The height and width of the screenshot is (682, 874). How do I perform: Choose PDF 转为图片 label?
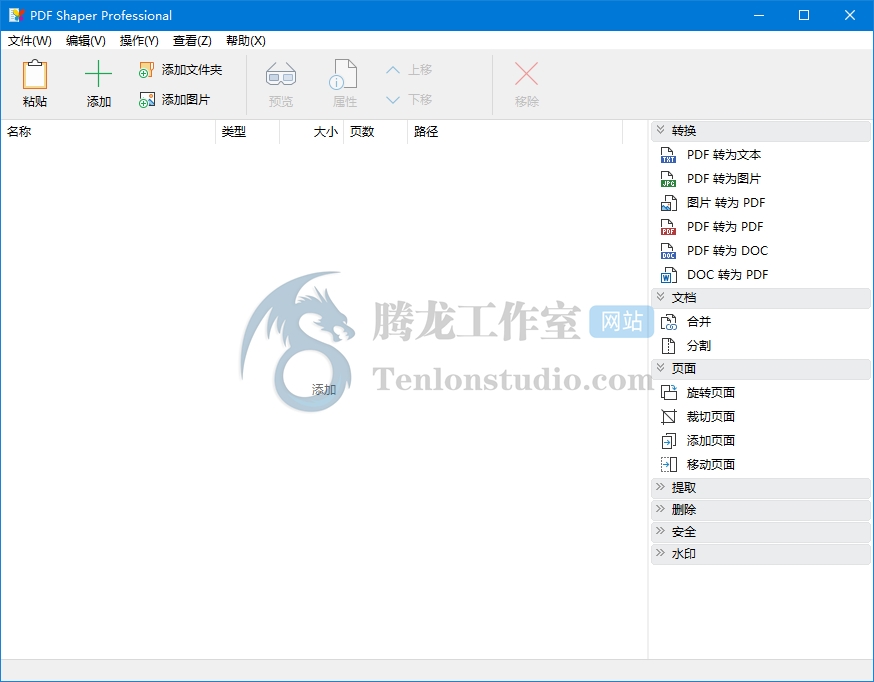pyautogui.click(x=724, y=179)
